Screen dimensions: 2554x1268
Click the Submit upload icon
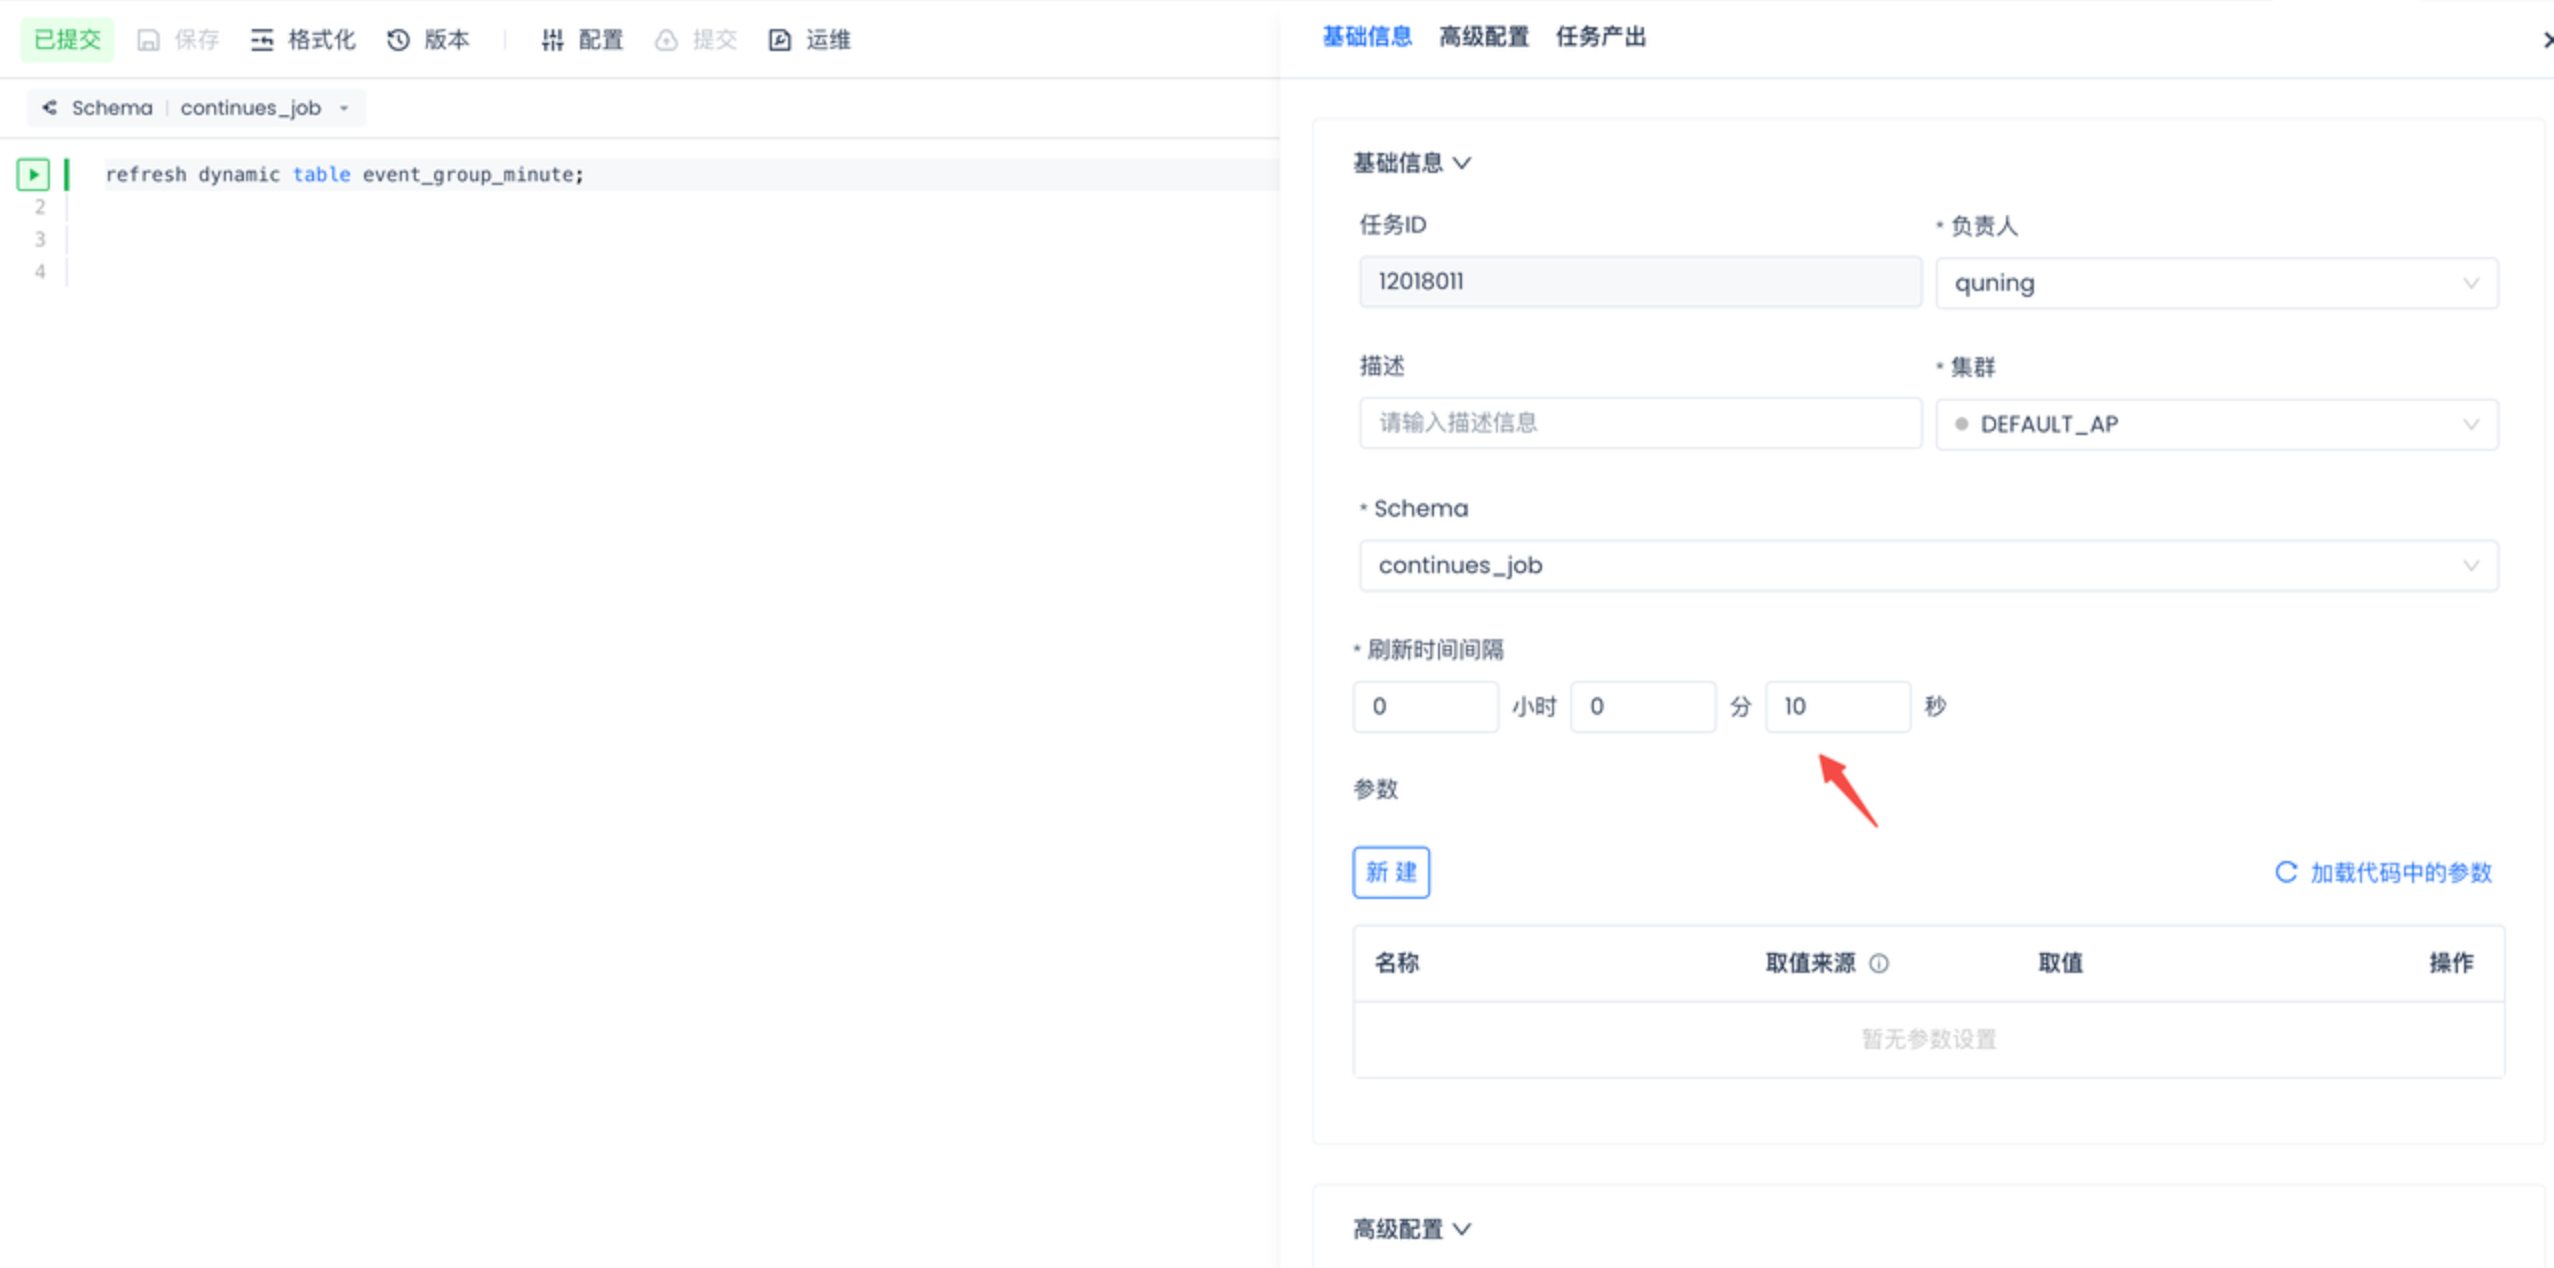pyautogui.click(x=666, y=40)
